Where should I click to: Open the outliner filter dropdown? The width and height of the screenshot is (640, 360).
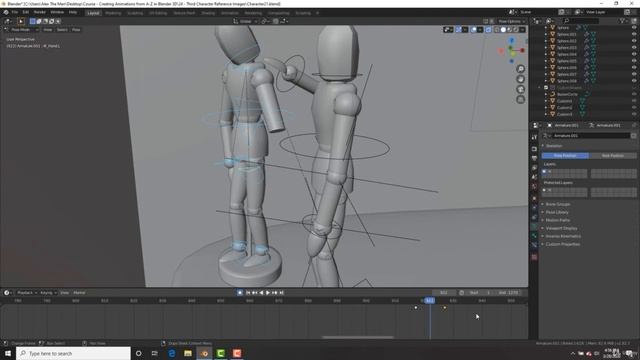[x=623, y=21]
